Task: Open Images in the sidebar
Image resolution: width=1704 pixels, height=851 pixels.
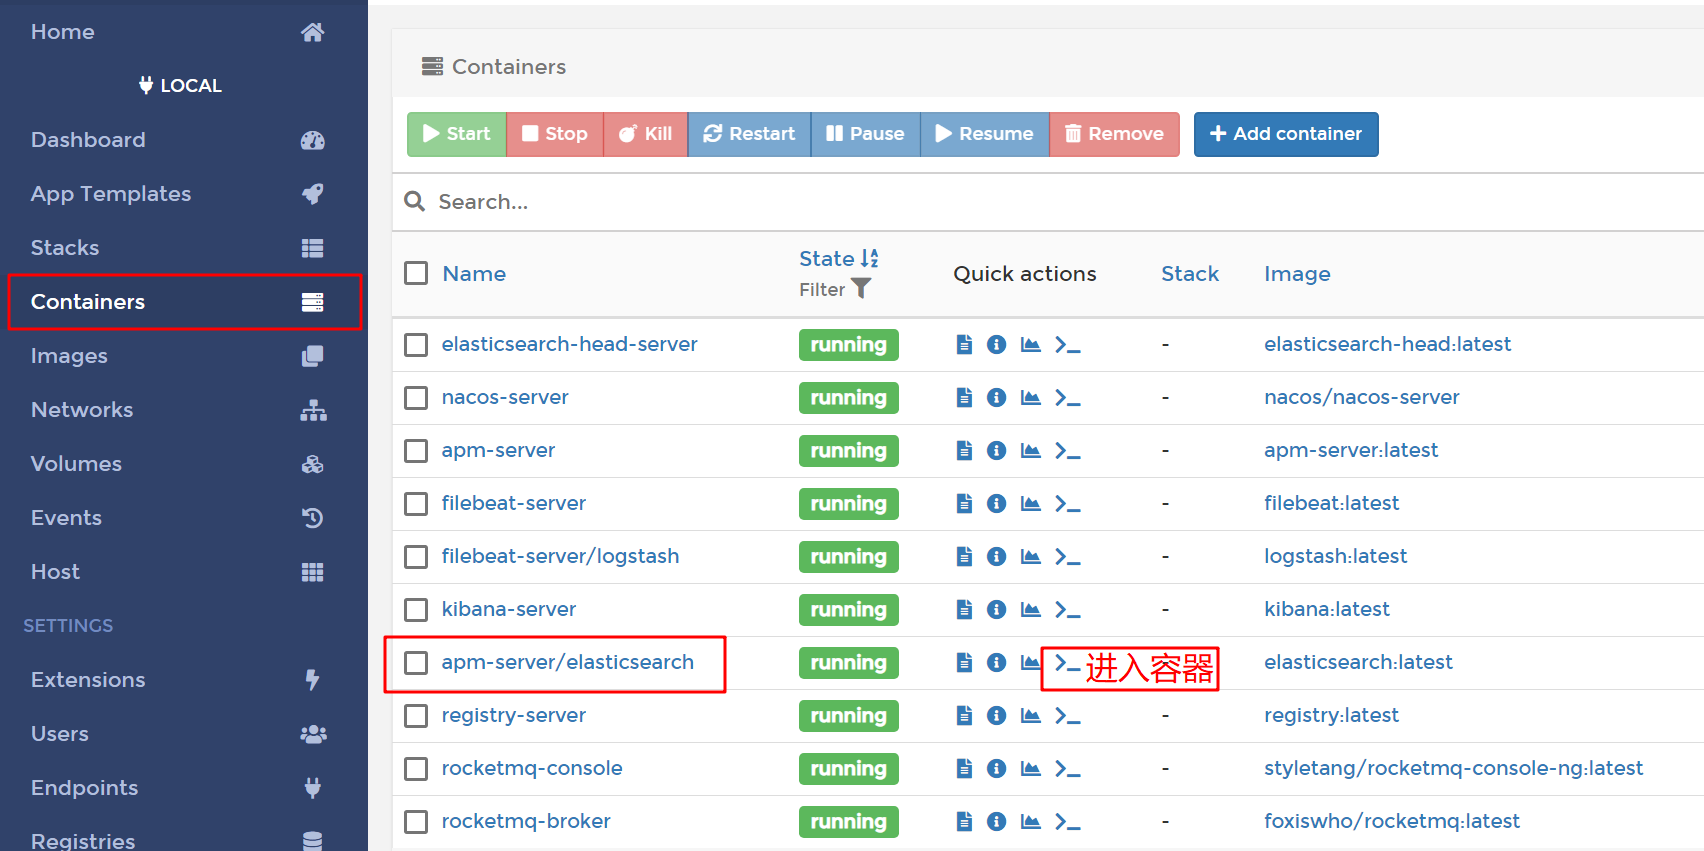Action: (x=184, y=356)
